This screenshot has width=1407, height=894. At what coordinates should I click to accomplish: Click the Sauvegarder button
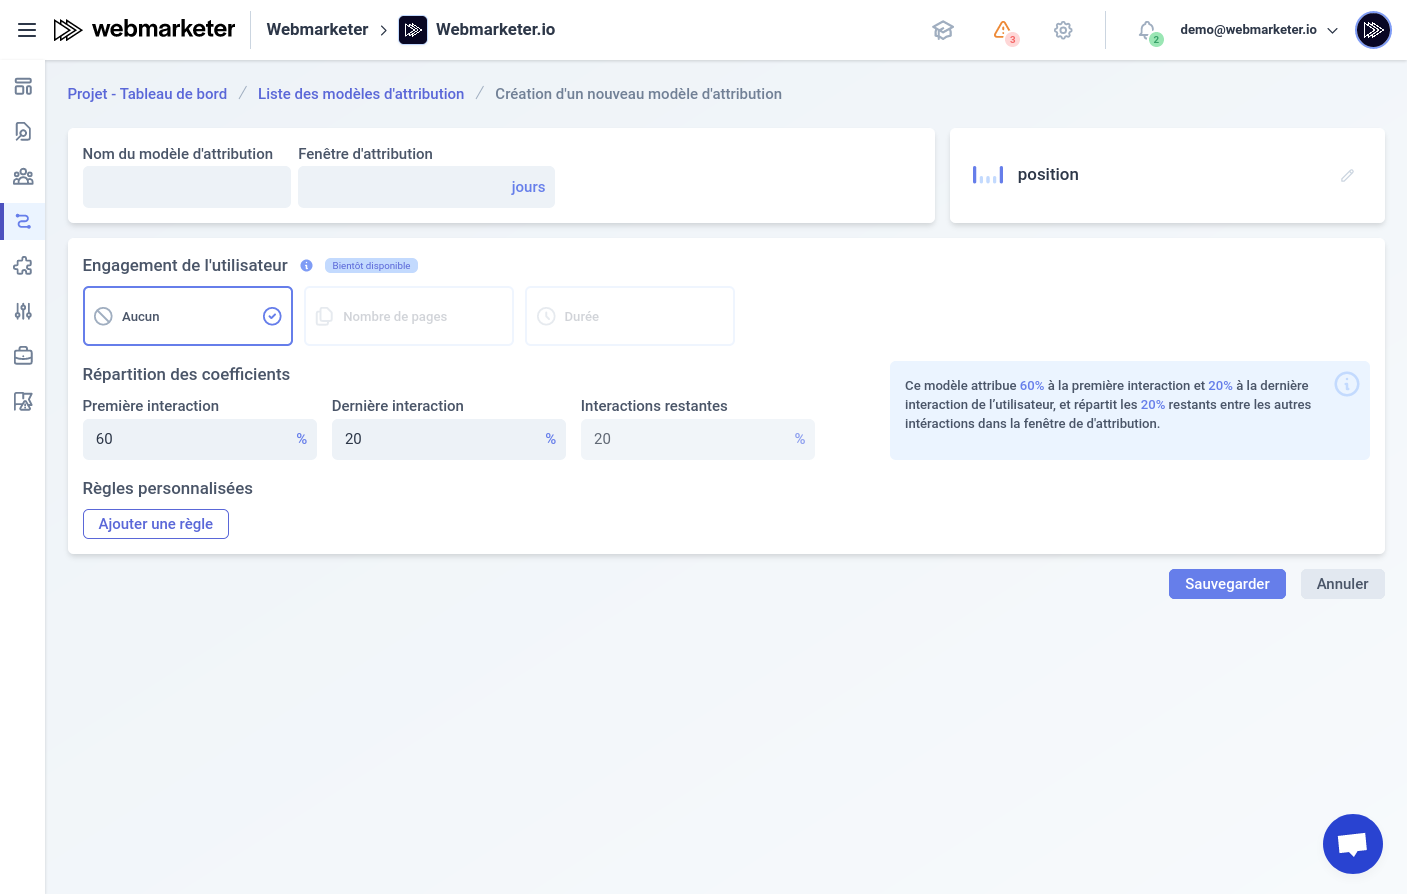[1227, 584]
